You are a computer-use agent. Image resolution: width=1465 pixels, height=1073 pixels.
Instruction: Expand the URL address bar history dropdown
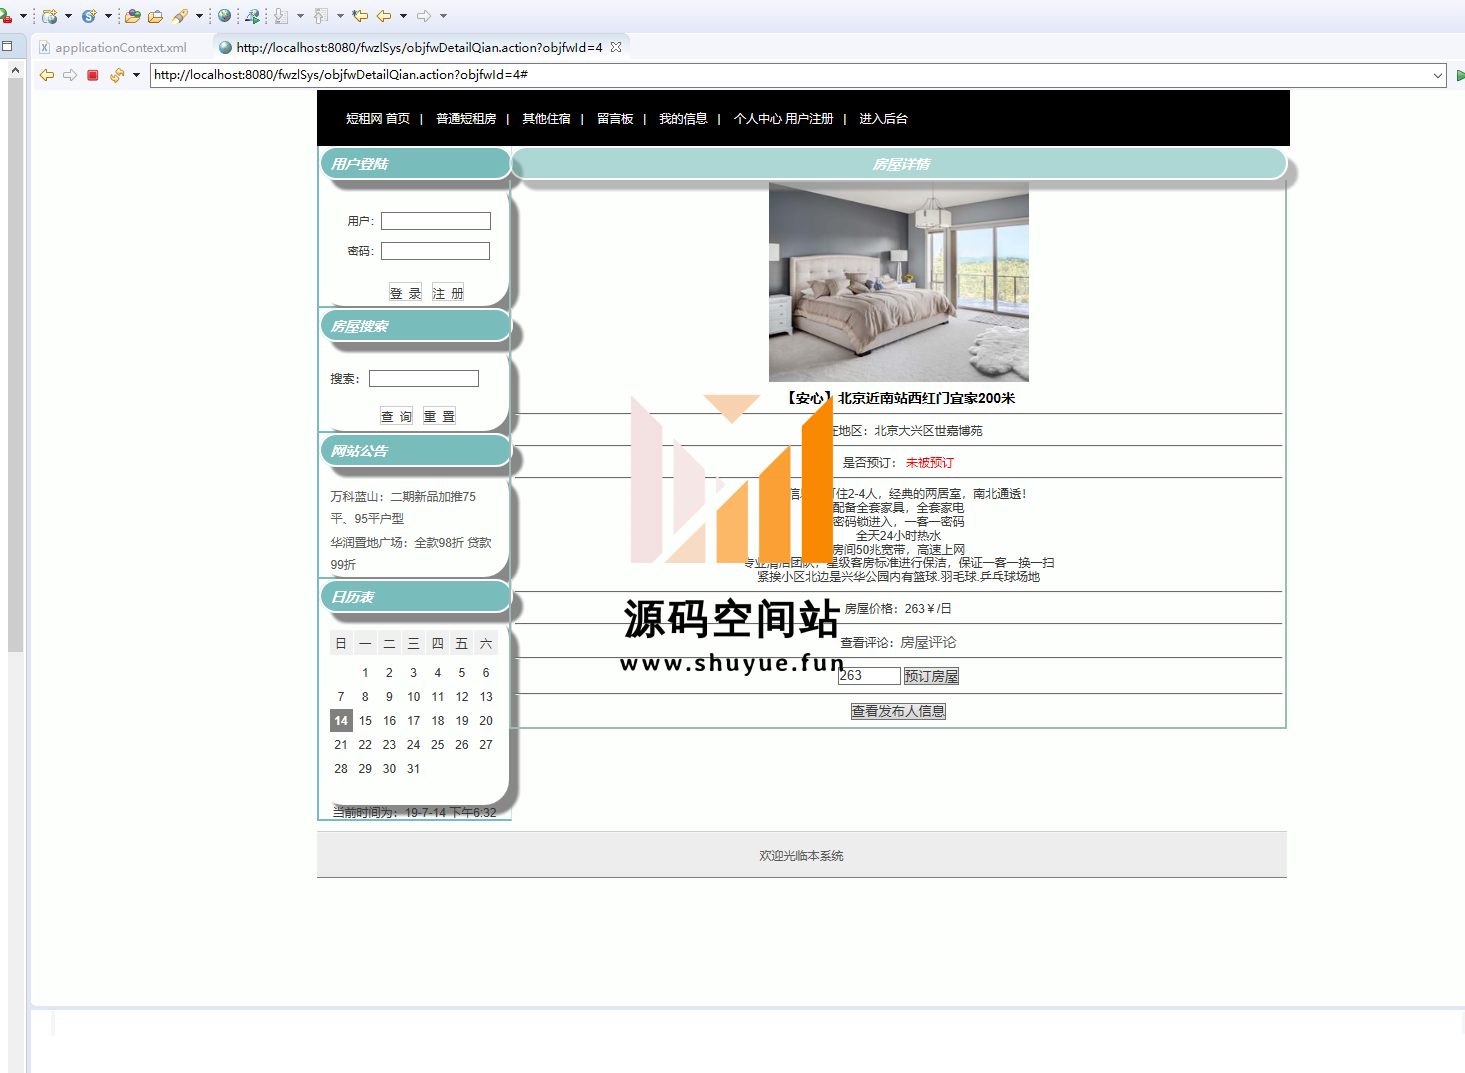[x=1438, y=75]
